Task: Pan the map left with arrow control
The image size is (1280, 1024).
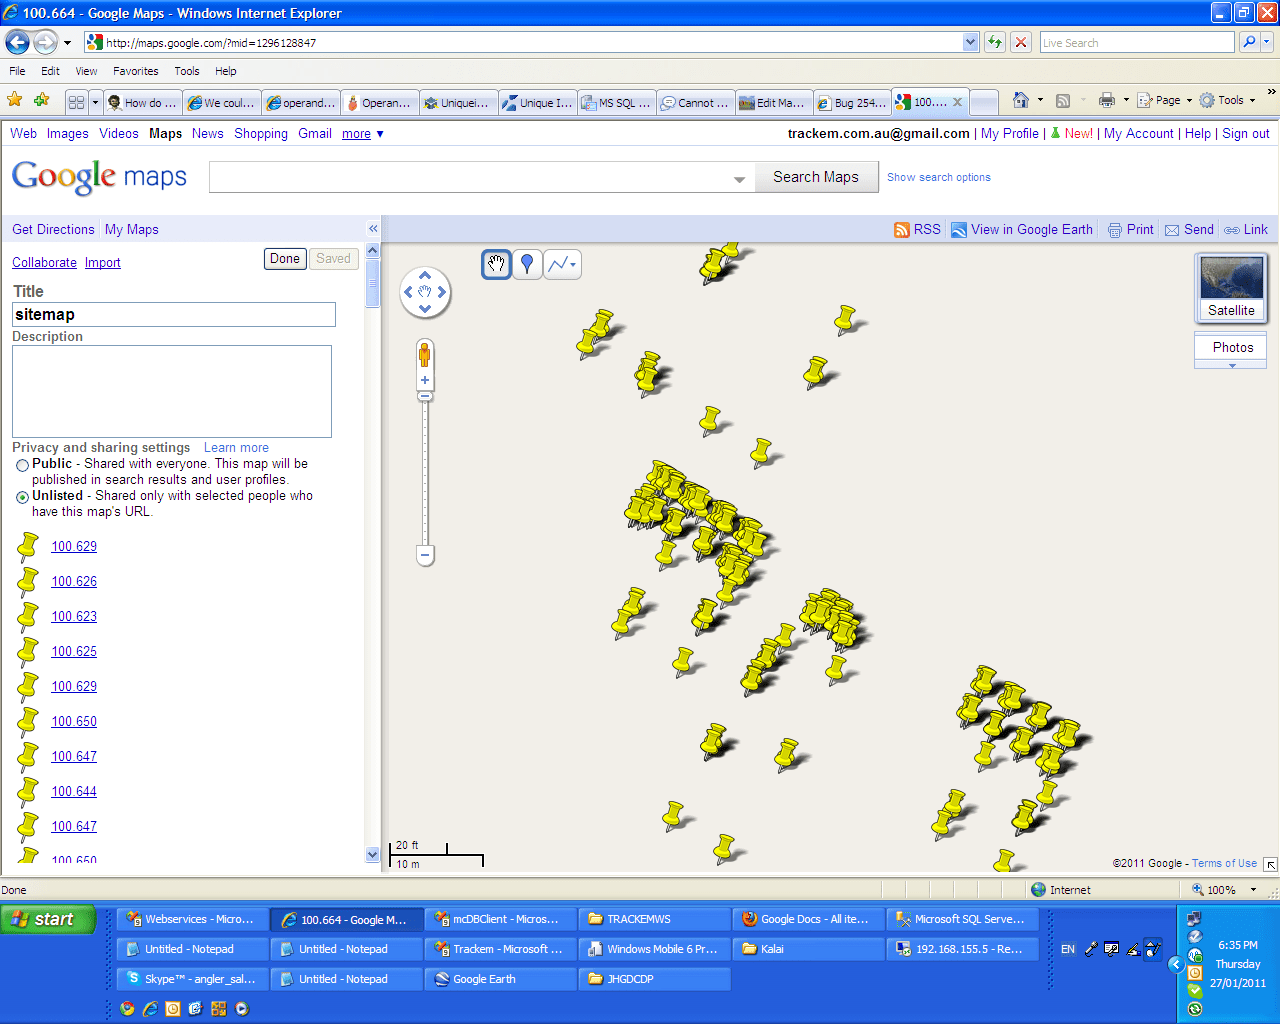Action: point(408,292)
